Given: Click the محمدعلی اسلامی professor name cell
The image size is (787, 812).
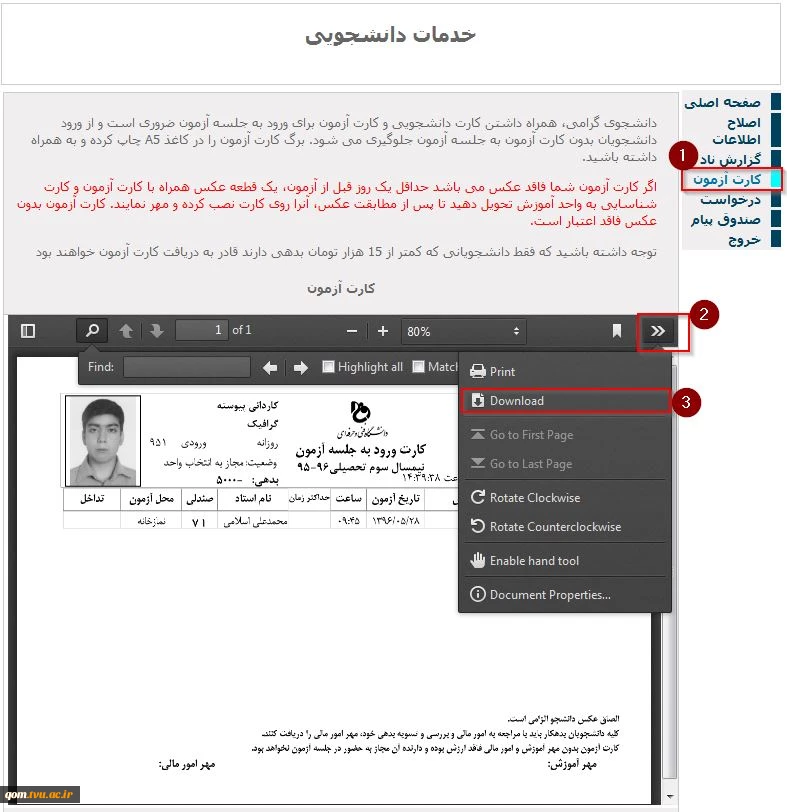Looking at the screenshot, I should pos(255,522).
